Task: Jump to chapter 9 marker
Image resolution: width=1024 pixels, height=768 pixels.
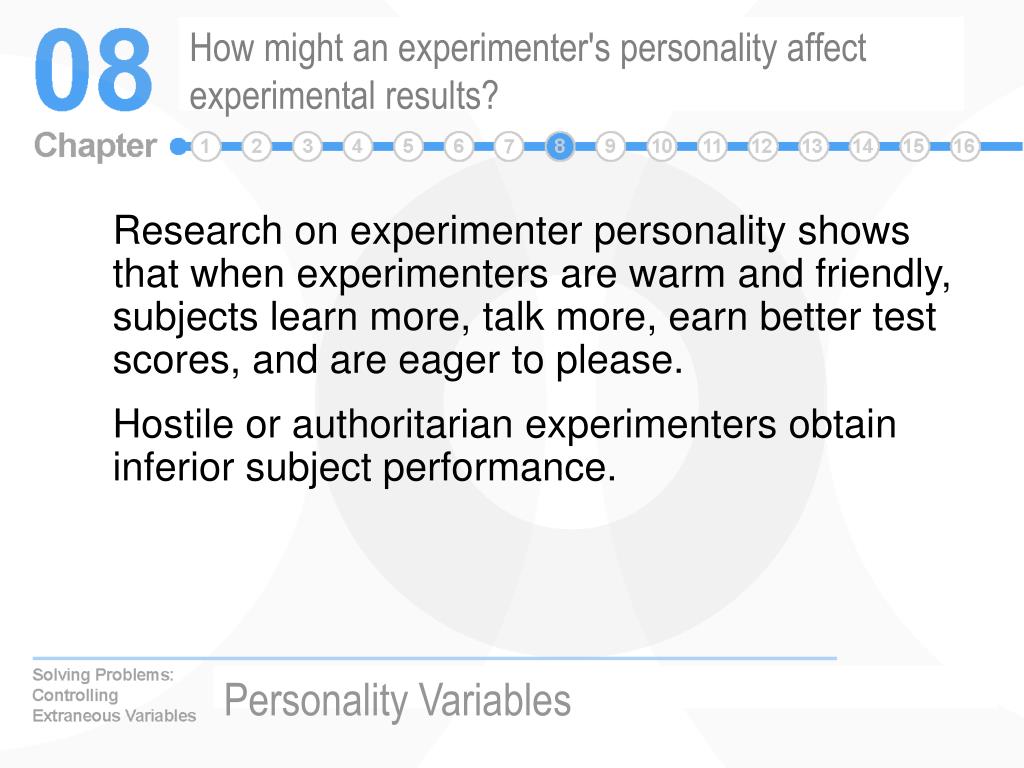Action: [x=610, y=146]
